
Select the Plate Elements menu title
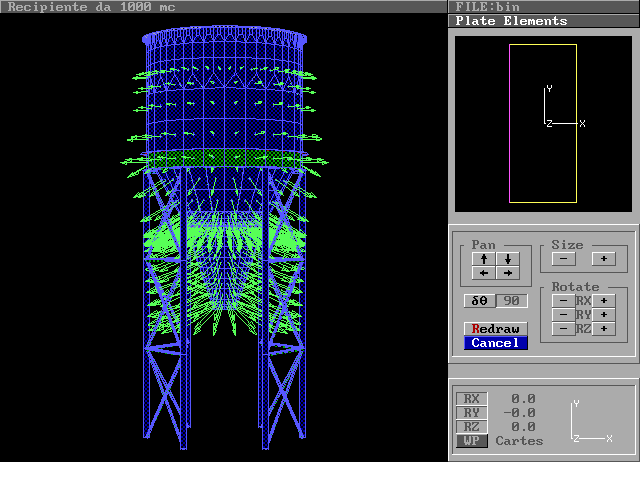511,20
